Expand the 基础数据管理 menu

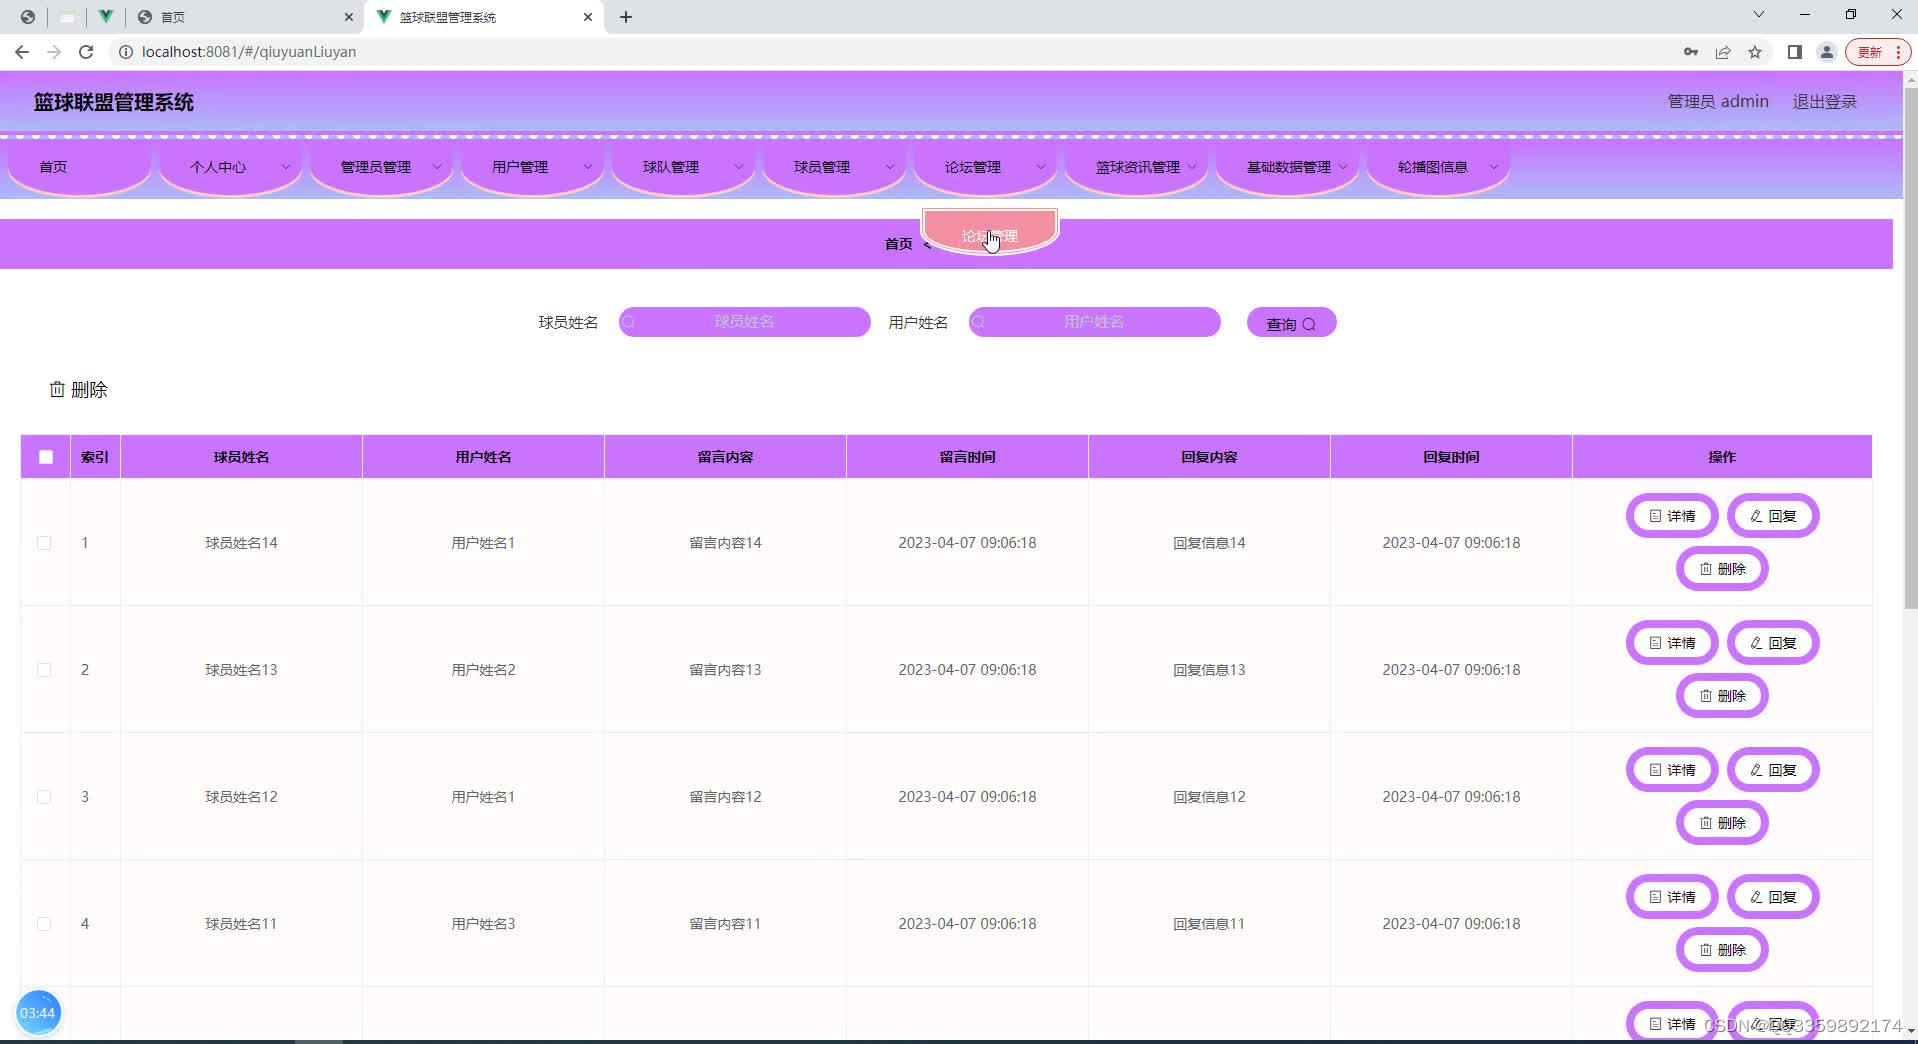pyautogui.click(x=1288, y=167)
